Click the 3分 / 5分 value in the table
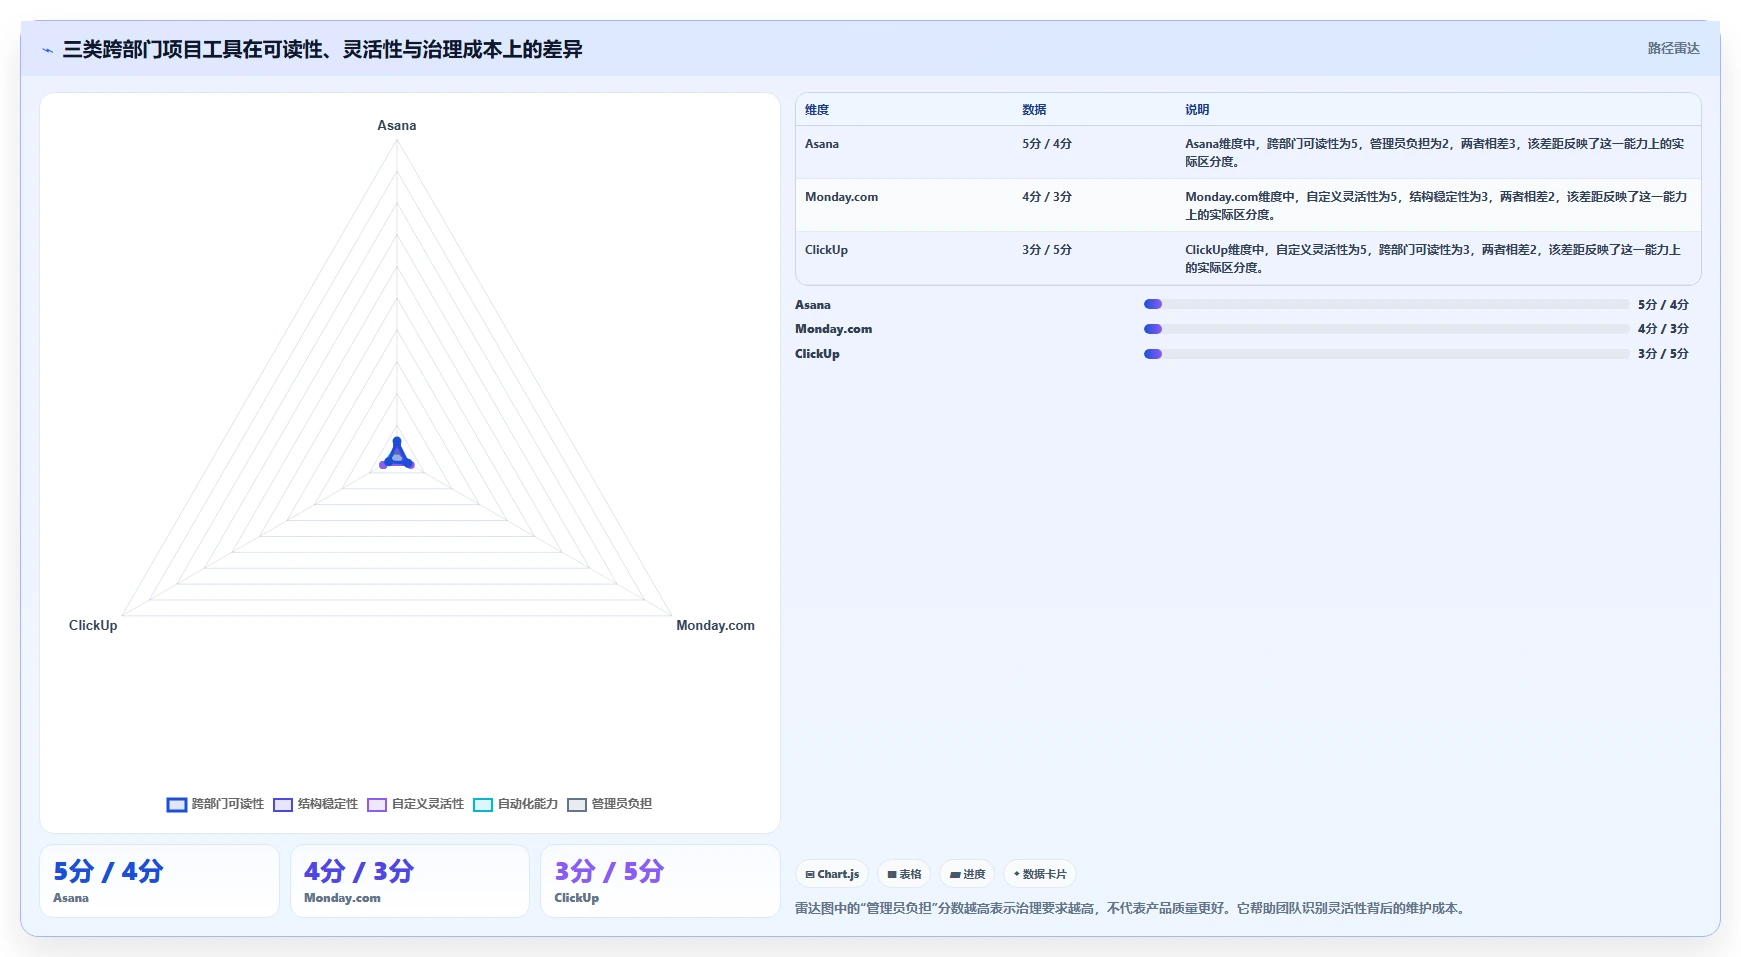This screenshot has height=957, width=1741. click(x=1047, y=250)
